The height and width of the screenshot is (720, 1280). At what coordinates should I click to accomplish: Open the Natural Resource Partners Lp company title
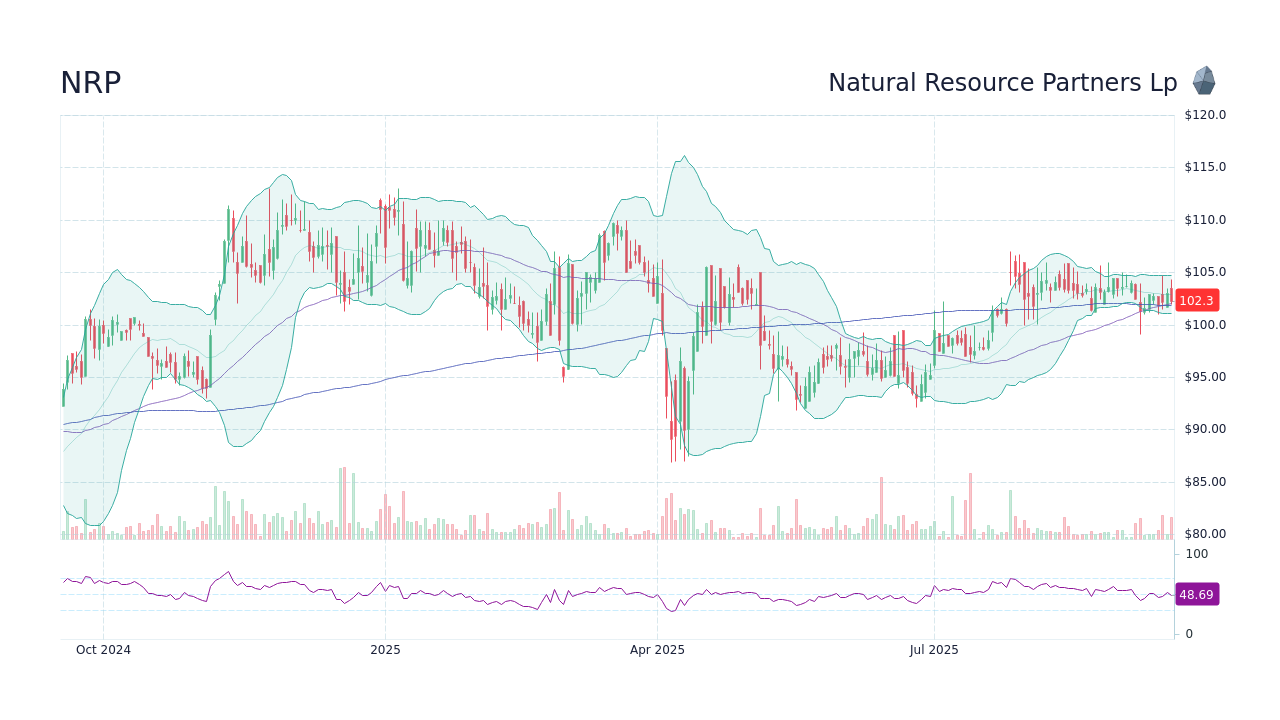click(x=1003, y=83)
